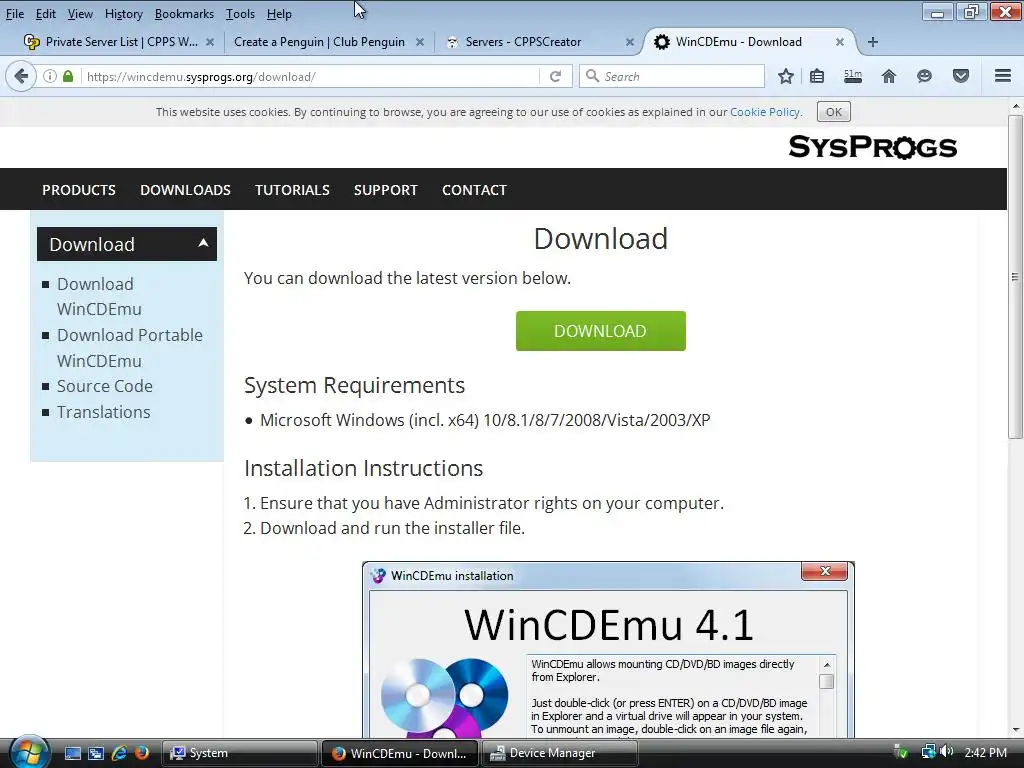Image resolution: width=1024 pixels, height=768 pixels.
Task: Open Translations sidebar link
Action: (x=103, y=412)
